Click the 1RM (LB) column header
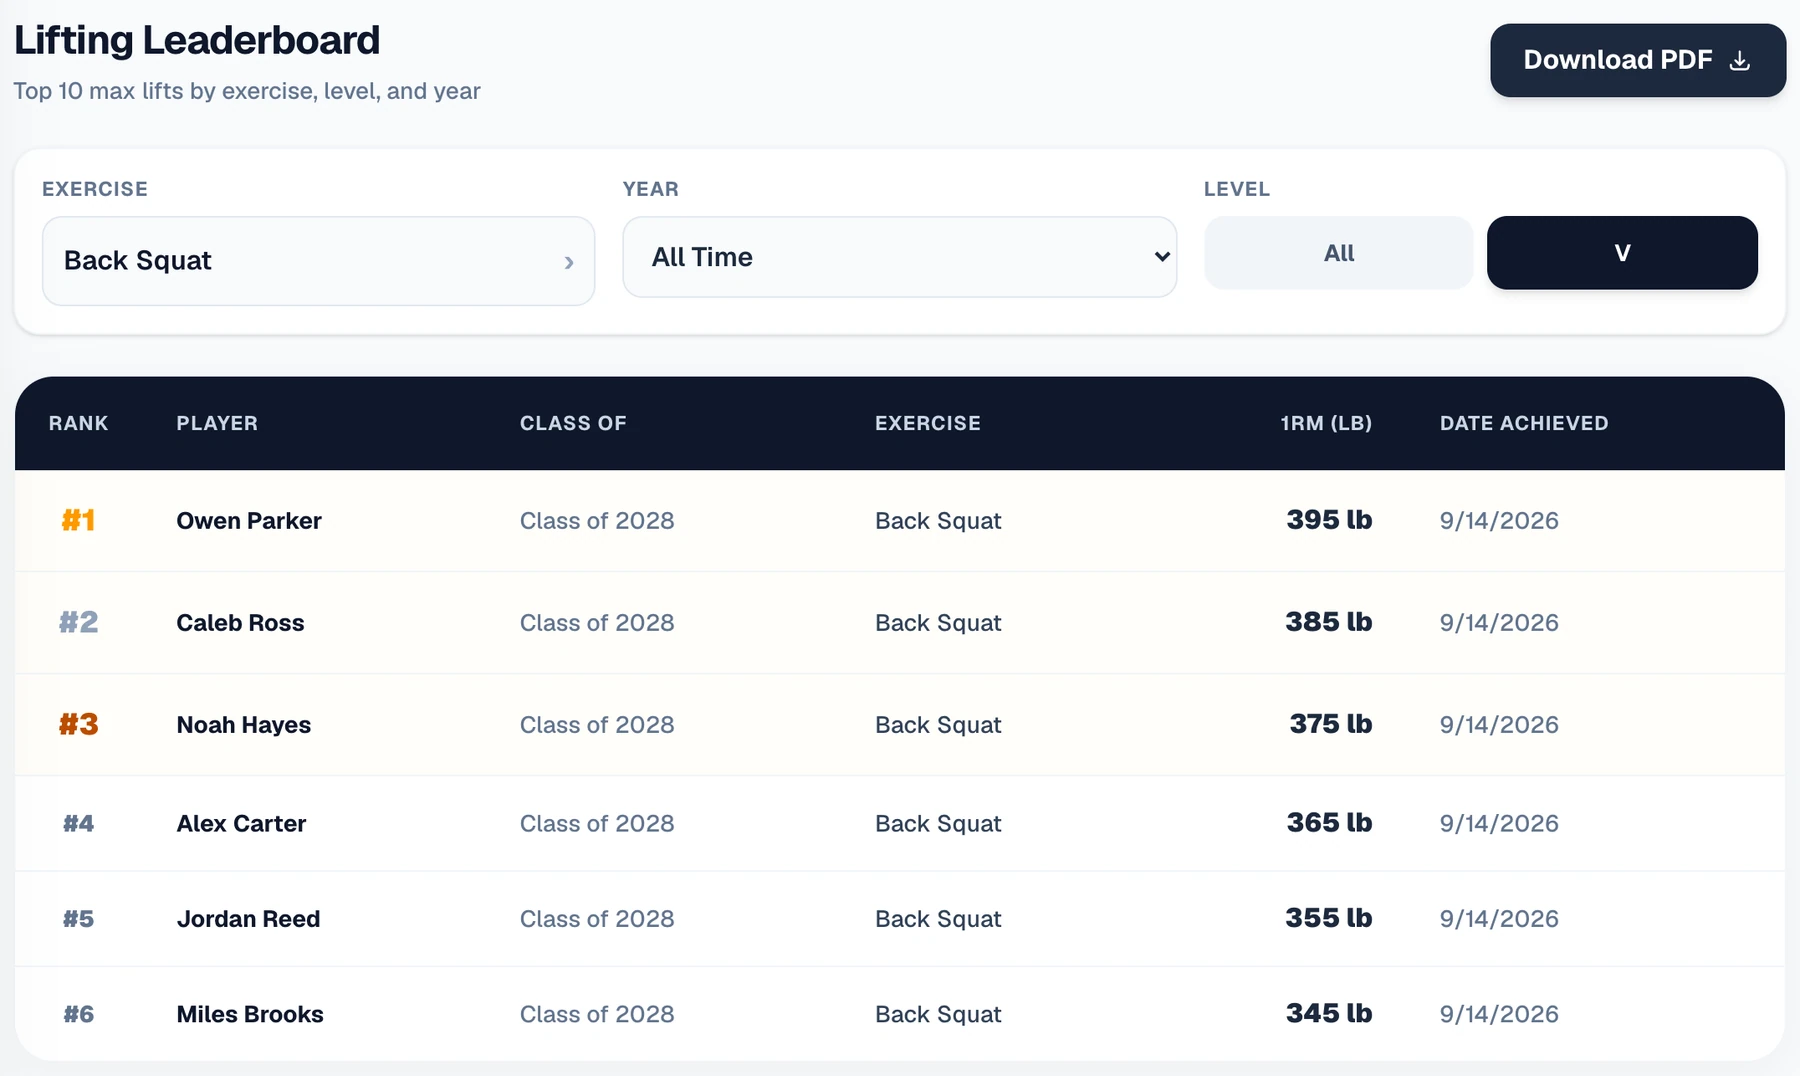1800x1076 pixels. [1326, 423]
